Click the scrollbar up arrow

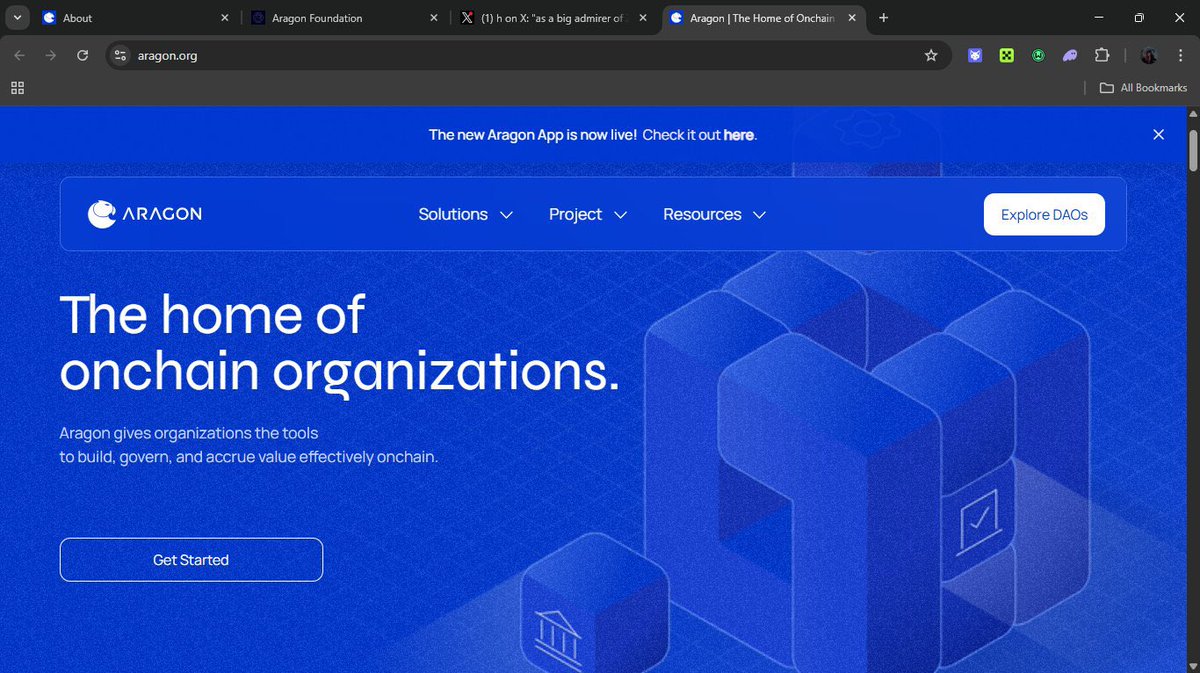pos(1192,114)
